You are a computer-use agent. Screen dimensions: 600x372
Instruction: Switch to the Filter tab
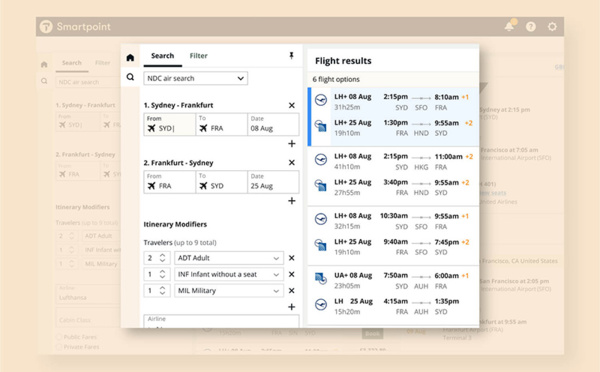click(x=199, y=56)
